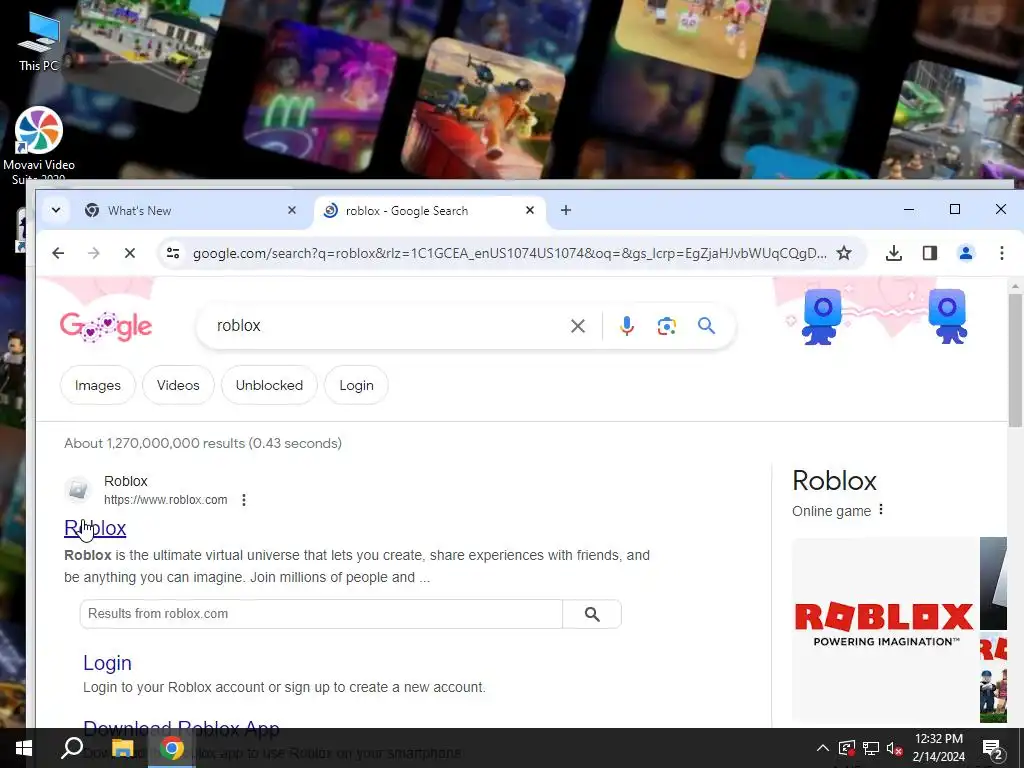The width and height of the screenshot is (1024, 768).
Task: Open https://www.roblox.com result URL
Action: [166, 500]
